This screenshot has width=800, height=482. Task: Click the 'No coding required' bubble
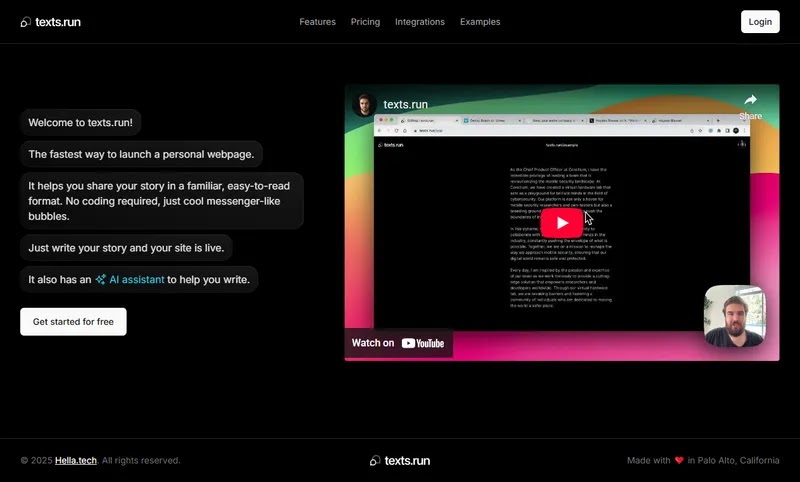162,201
